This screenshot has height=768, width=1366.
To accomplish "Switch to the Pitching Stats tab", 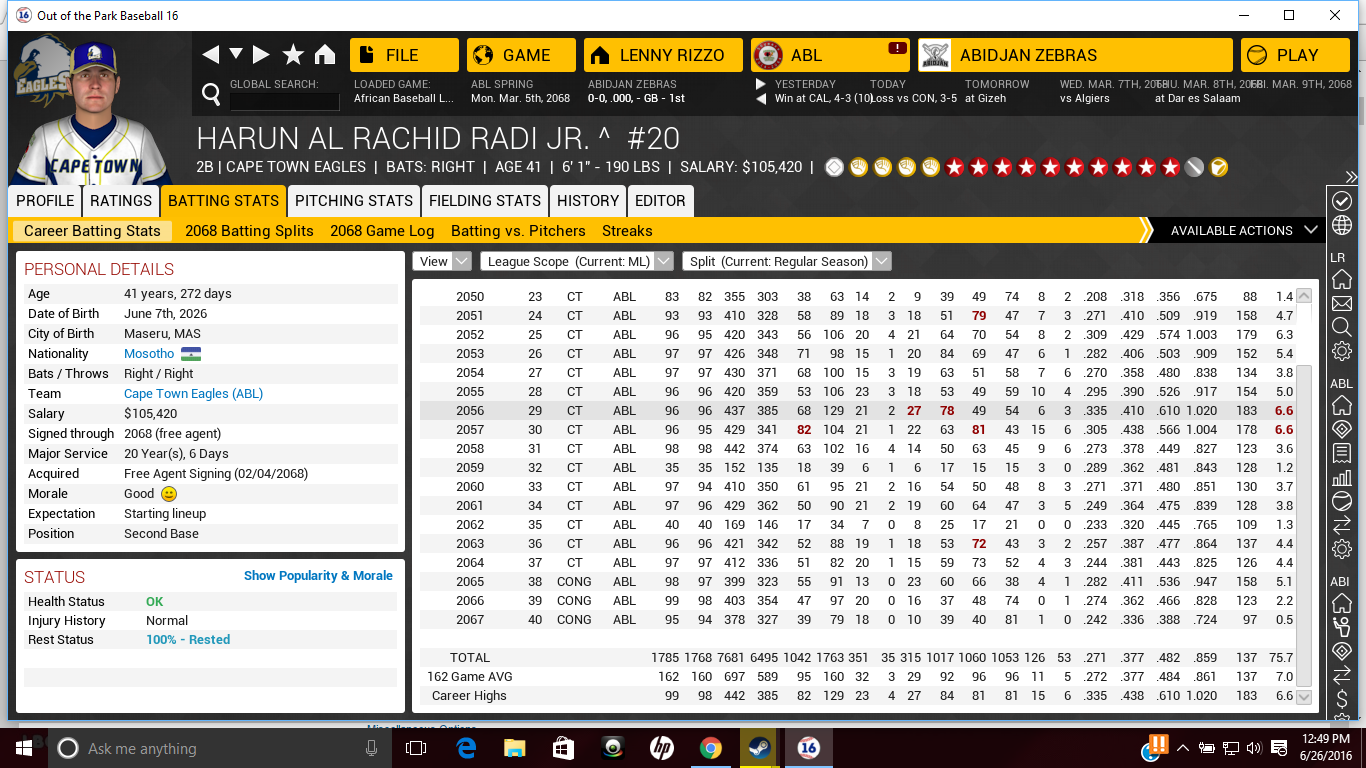I will pyautogui.click(x=354, y=201).
